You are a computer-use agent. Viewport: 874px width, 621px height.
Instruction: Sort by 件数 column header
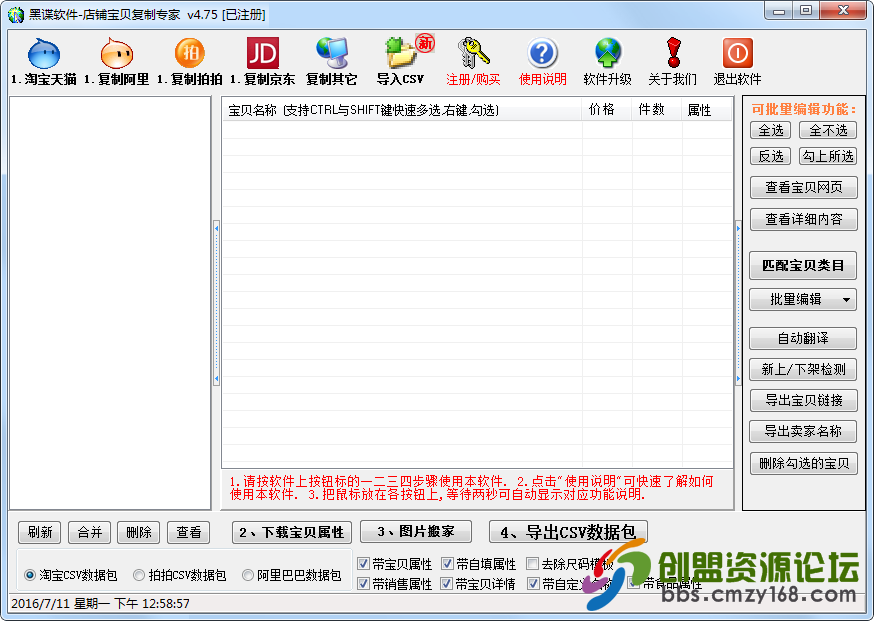click(x=656, y=110)
